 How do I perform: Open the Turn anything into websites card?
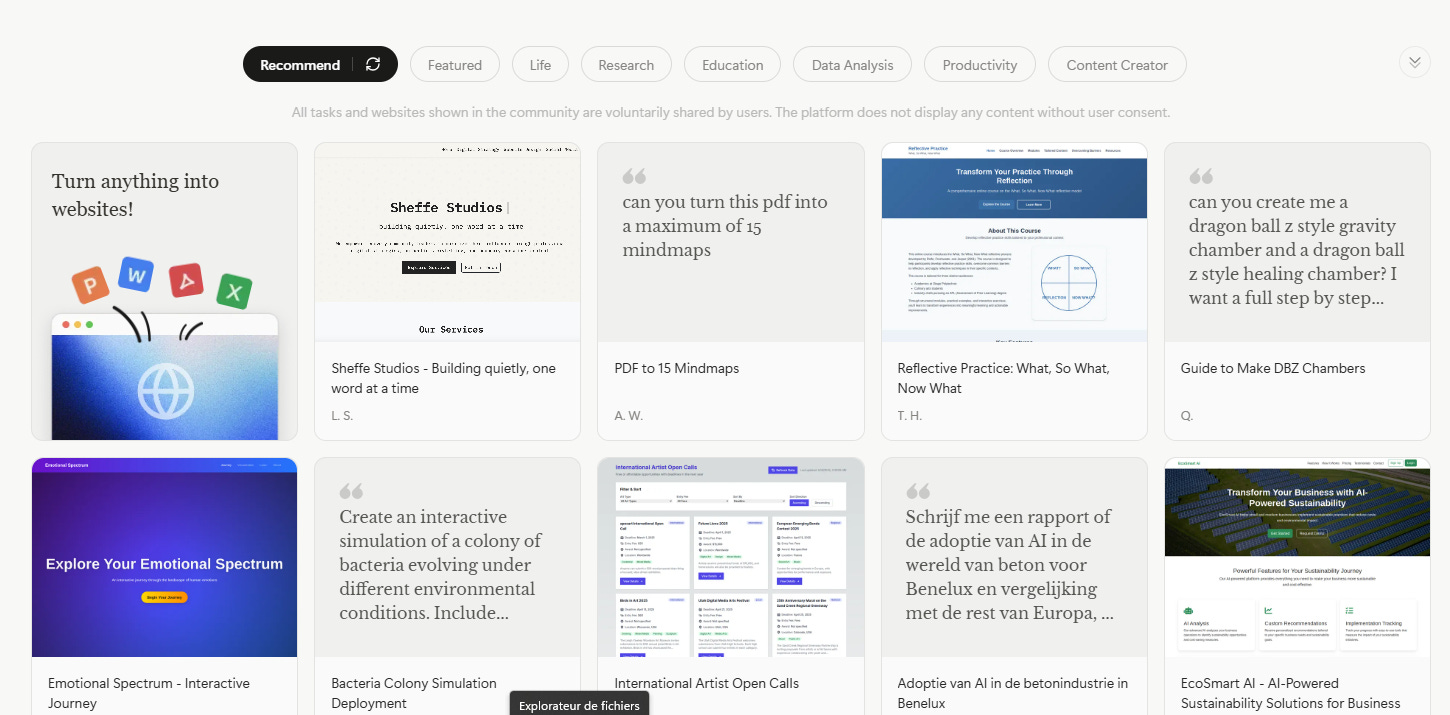tap(164, 291)
